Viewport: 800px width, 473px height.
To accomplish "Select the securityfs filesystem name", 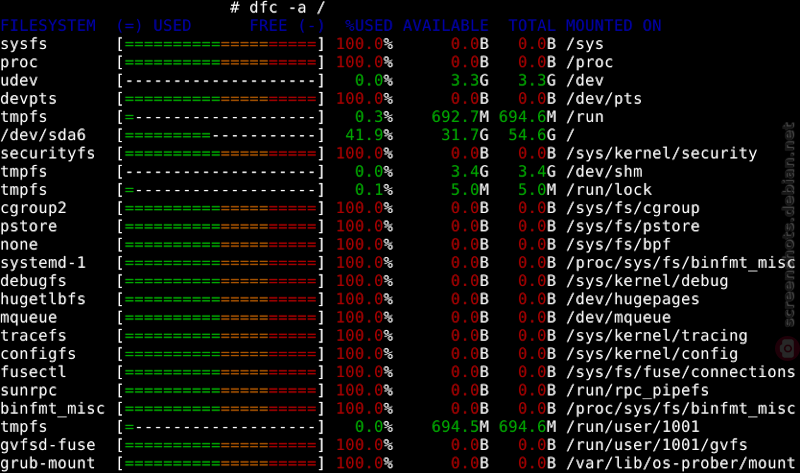I will tap(48, 154).
